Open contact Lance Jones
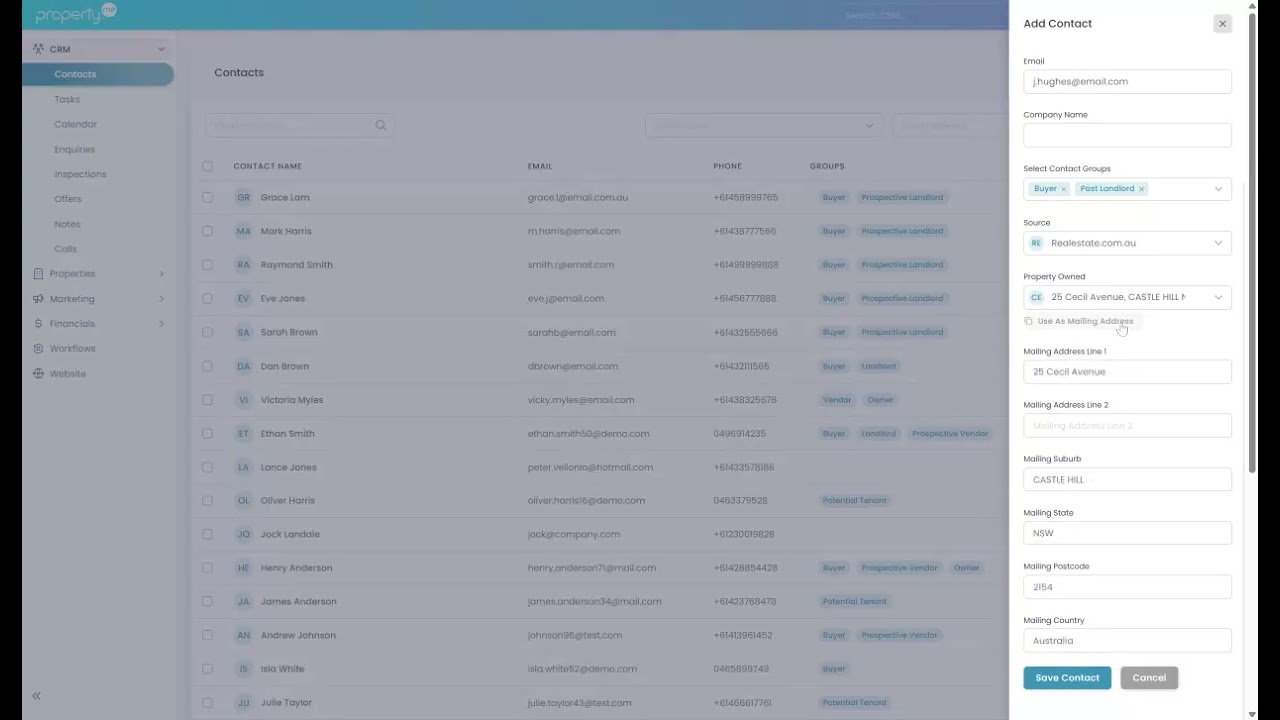Image resolution: width=1280 pixels, height=720 pixels. (x=288, y=467)
